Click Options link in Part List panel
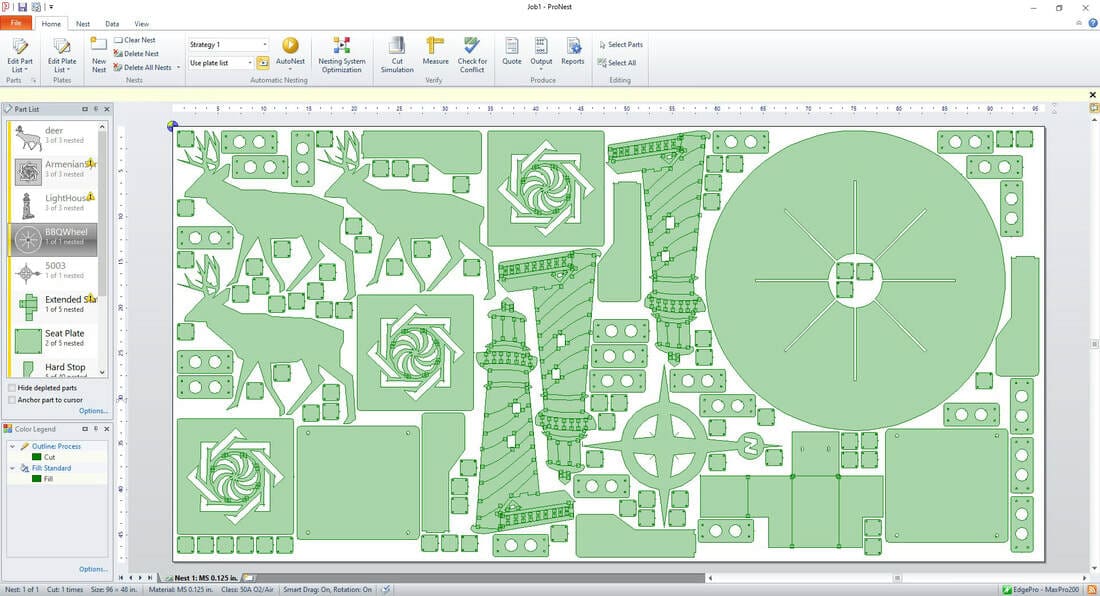 coord(93,411)
